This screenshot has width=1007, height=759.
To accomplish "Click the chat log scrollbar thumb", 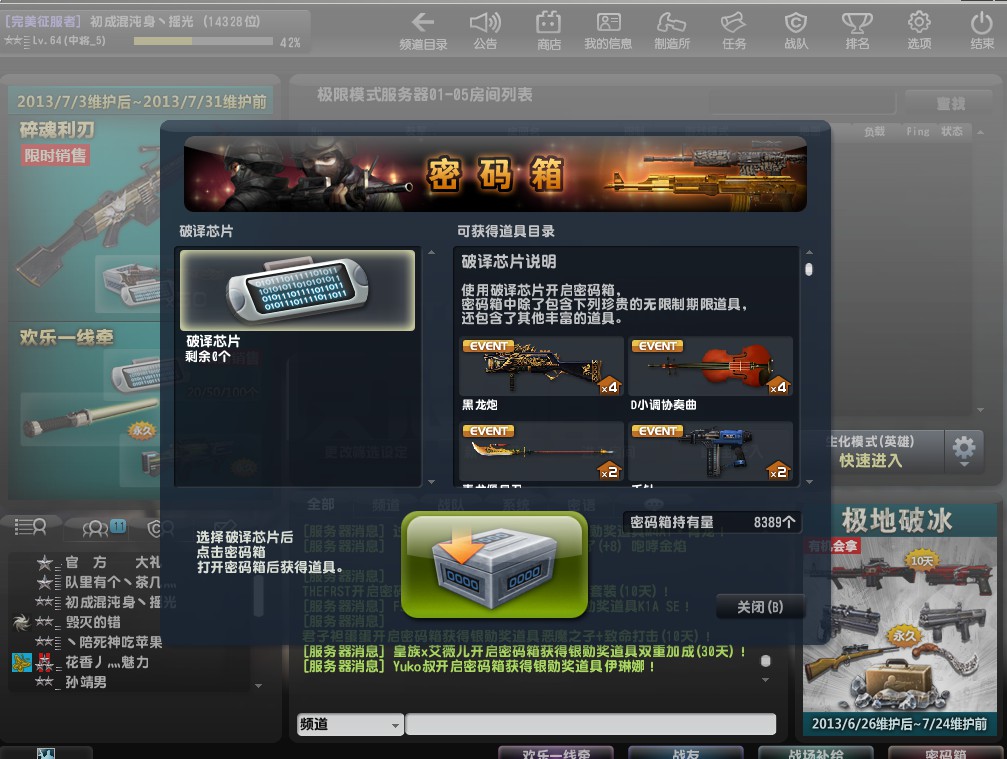I will (x=765, y=661).
